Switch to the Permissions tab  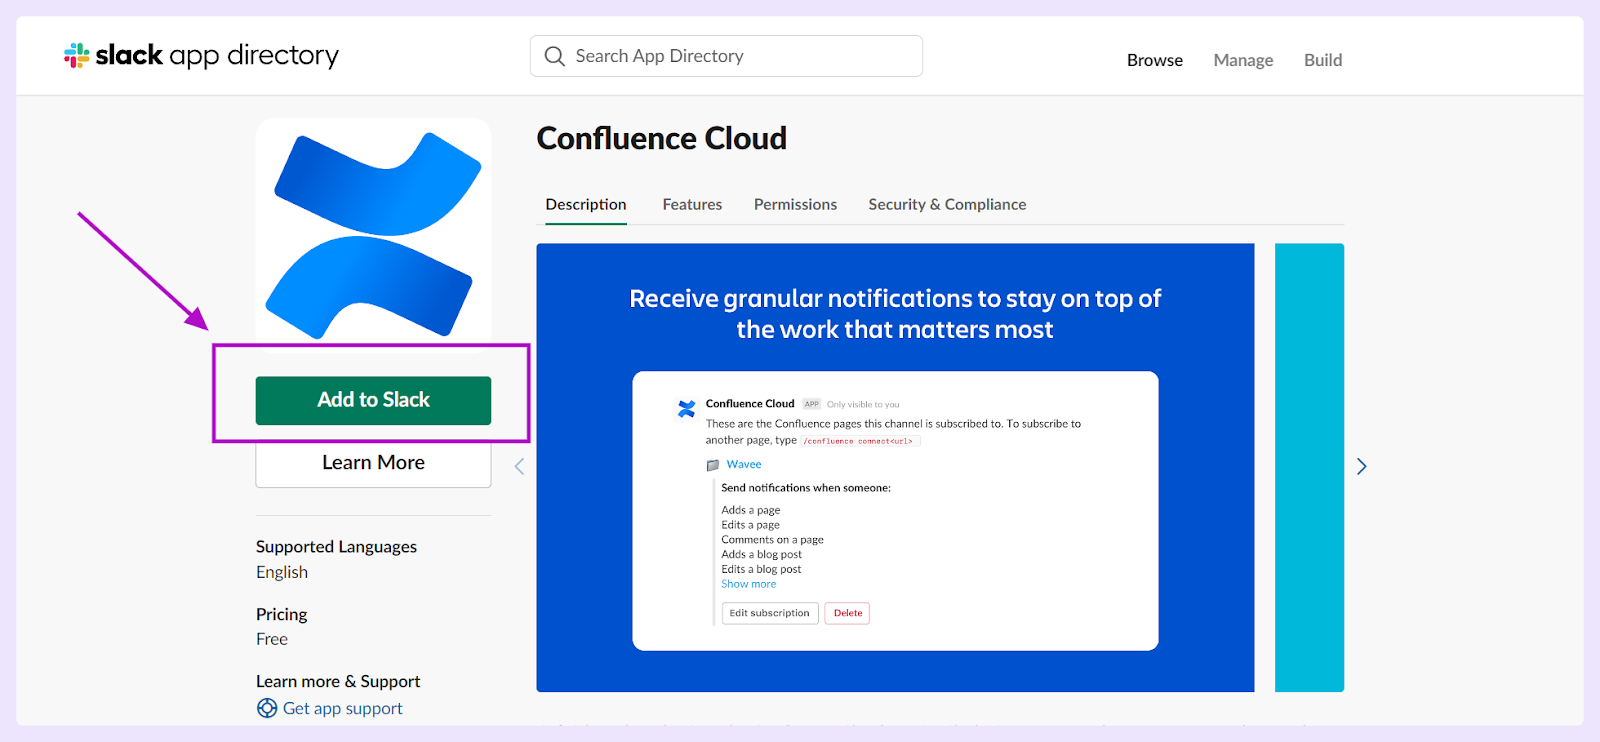(x=795, y=204)
